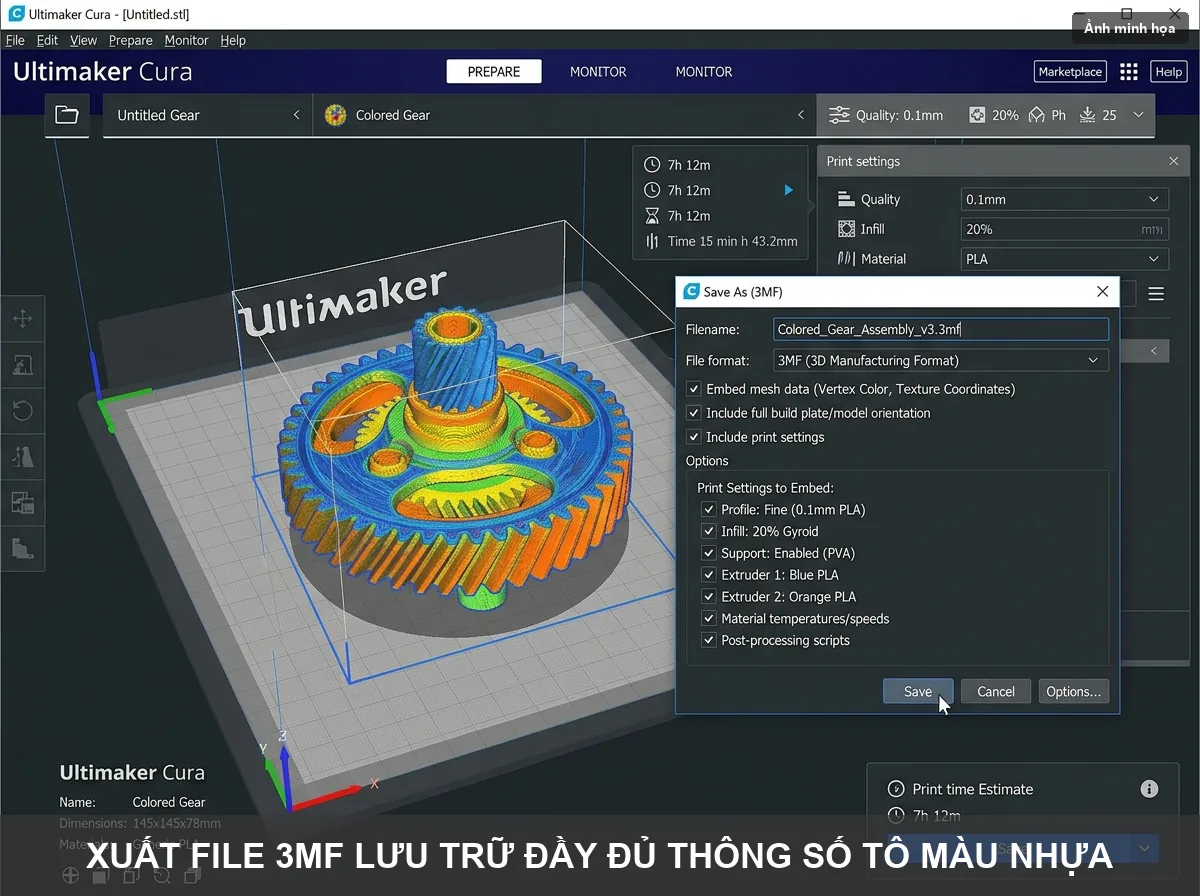This screenshot has height=896, width=1200.
Task: Collapse the Colored Gear material selector
Action: pyautogui.click(x=800, y=115)
